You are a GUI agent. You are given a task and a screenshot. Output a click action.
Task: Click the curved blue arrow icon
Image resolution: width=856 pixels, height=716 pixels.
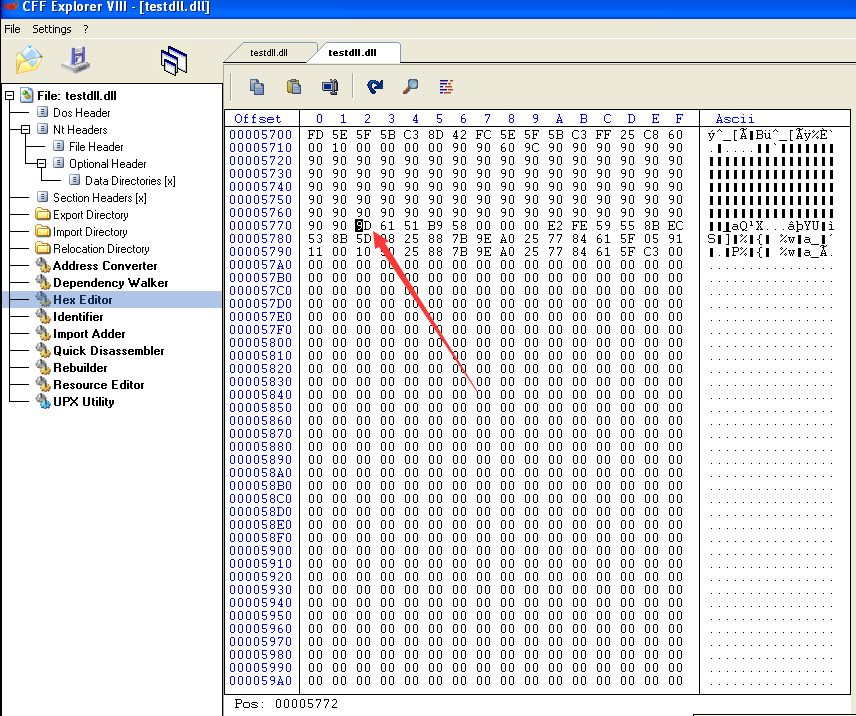coord(375,87)
